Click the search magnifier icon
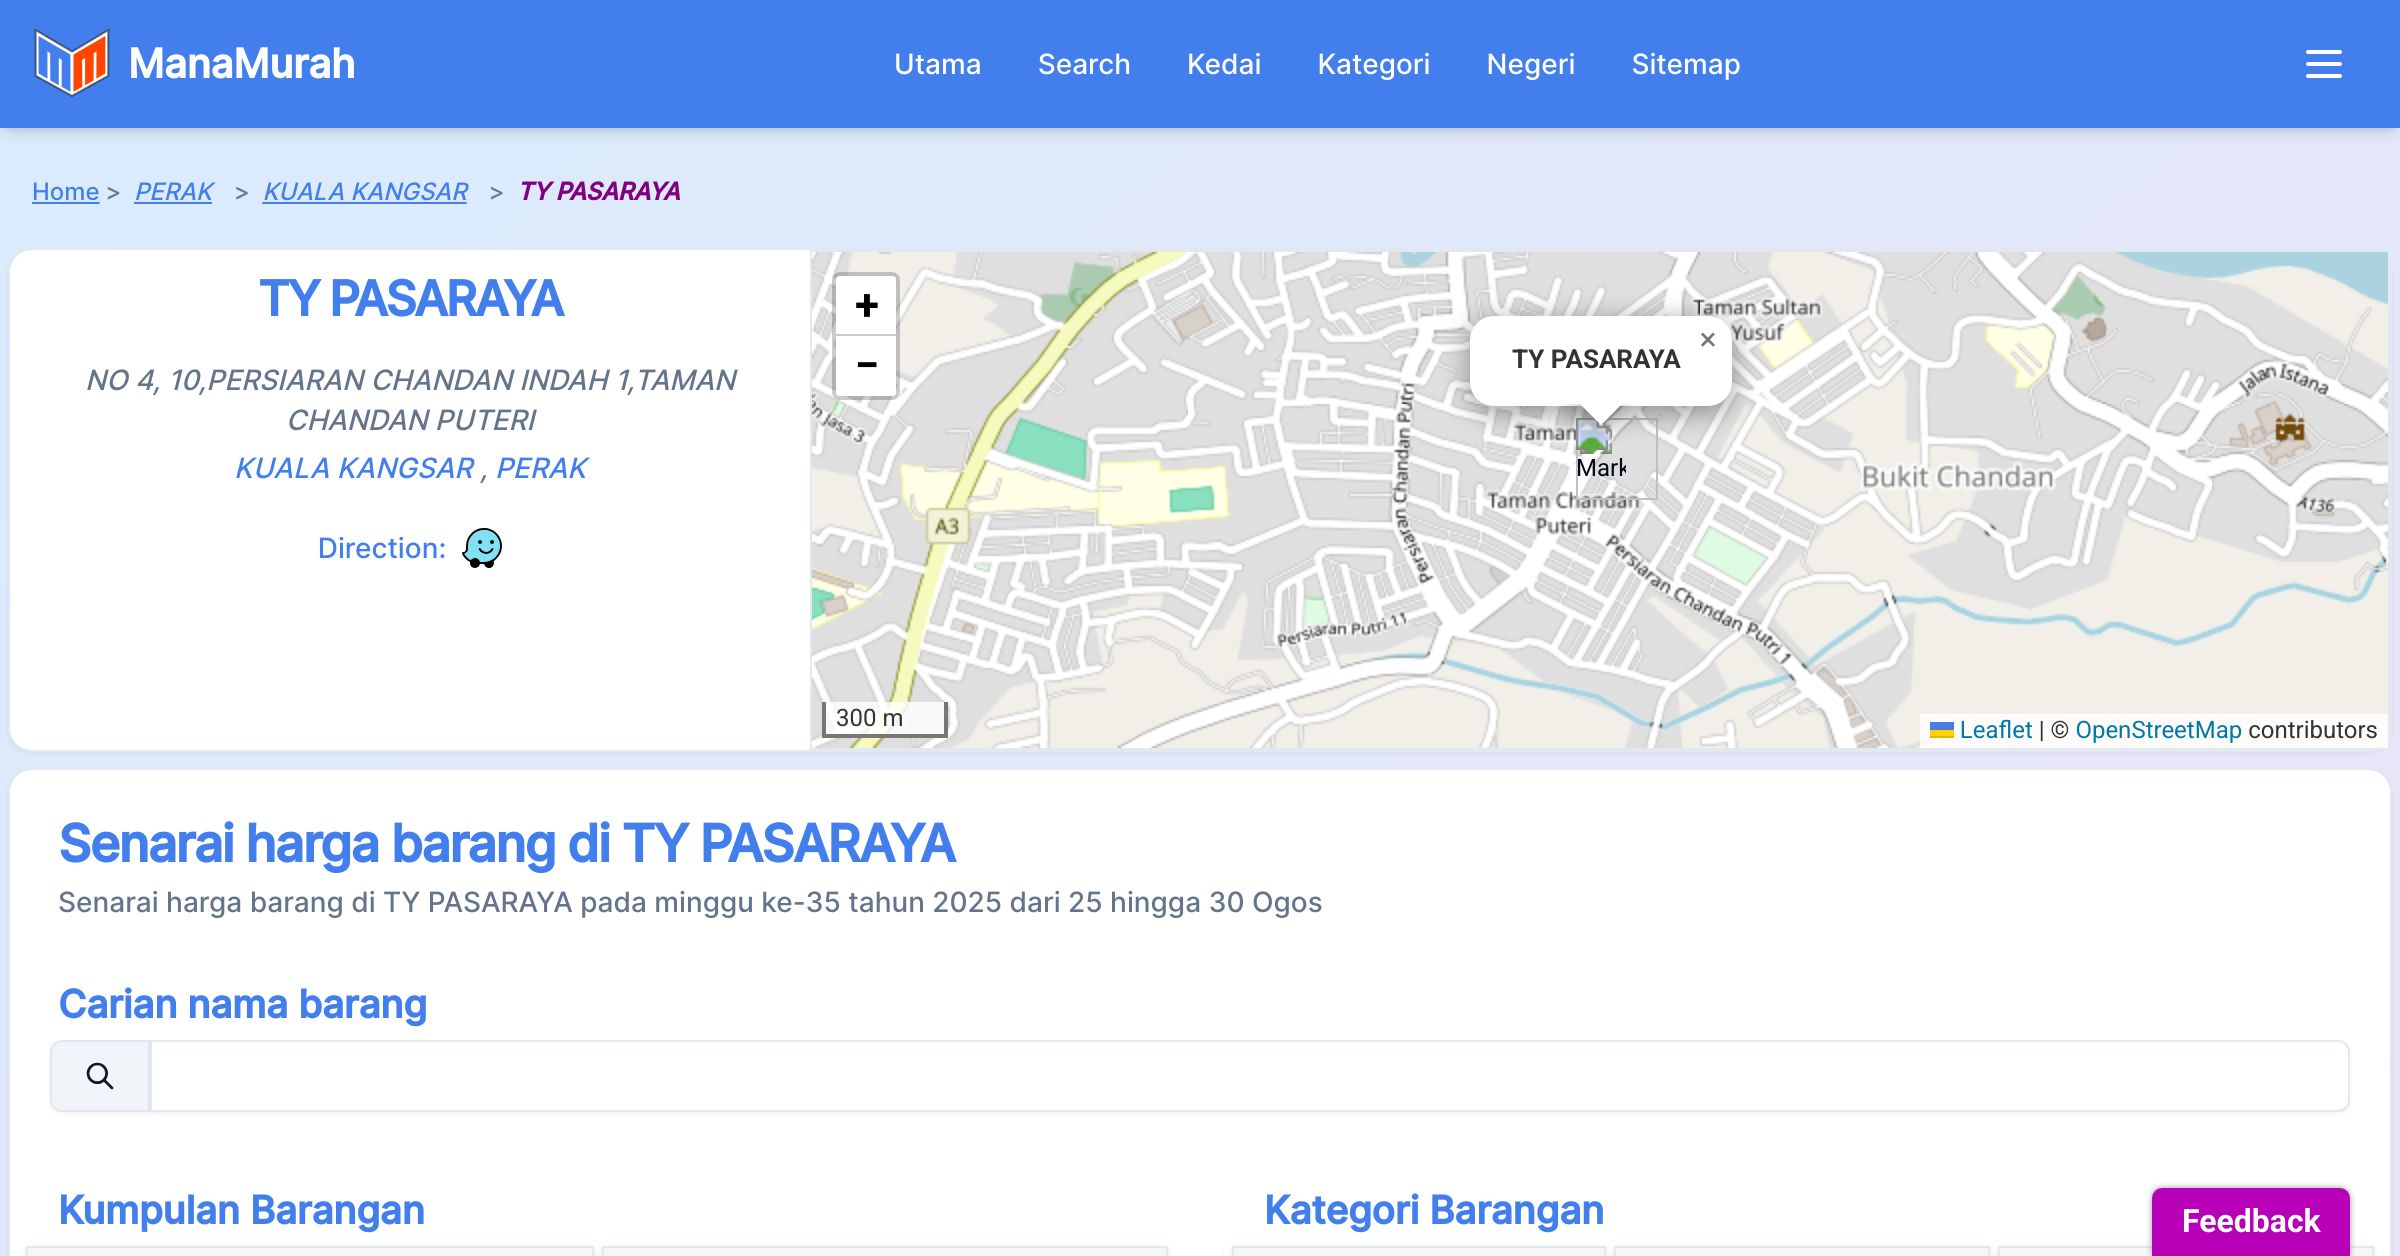2400x1256 pixels. pyautogui.click(x=100, y=1076)
